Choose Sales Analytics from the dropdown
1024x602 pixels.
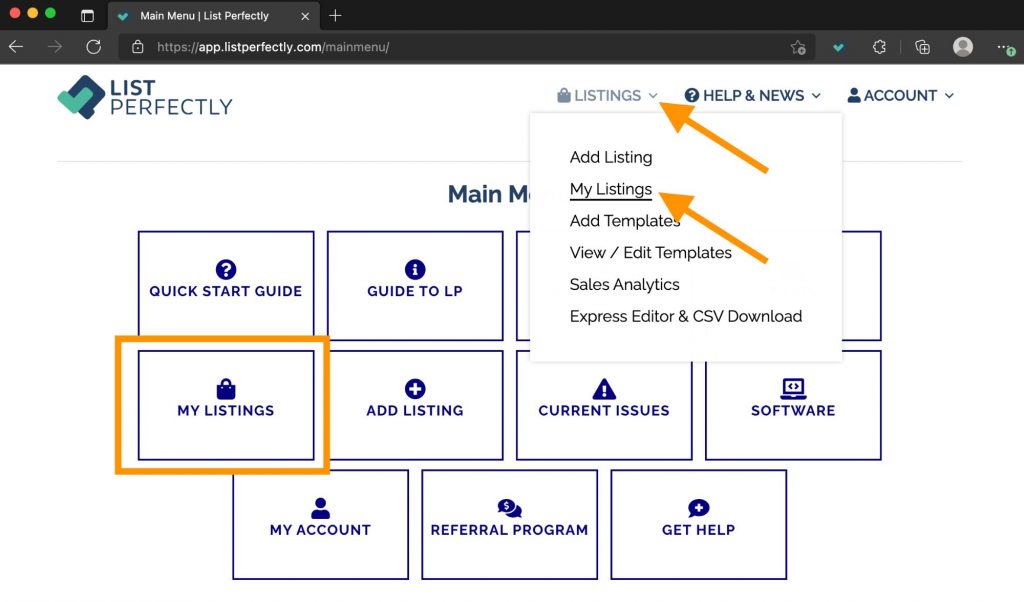click(624, 285)
